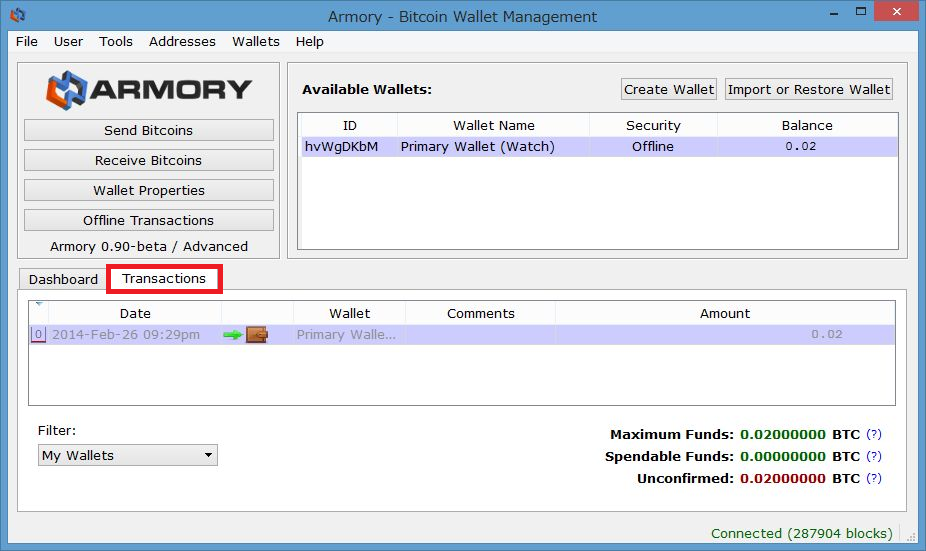Open the Spendable Funds help link
The image size is (926, 551).
point(873,456)
